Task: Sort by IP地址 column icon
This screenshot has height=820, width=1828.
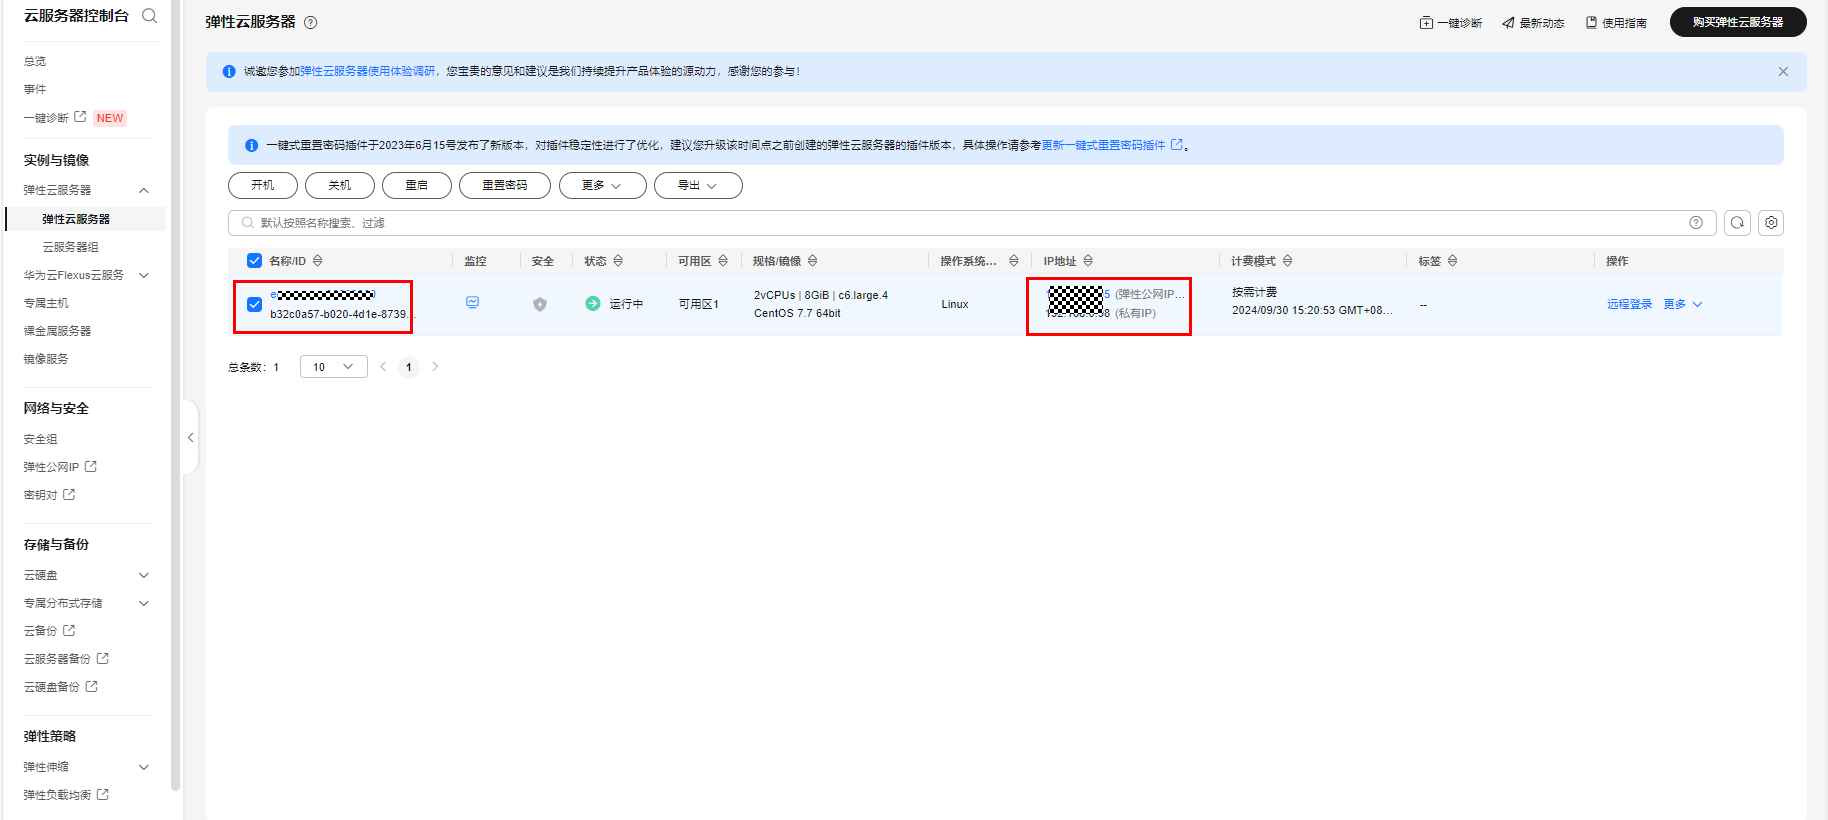Action: coord(1088,261)
